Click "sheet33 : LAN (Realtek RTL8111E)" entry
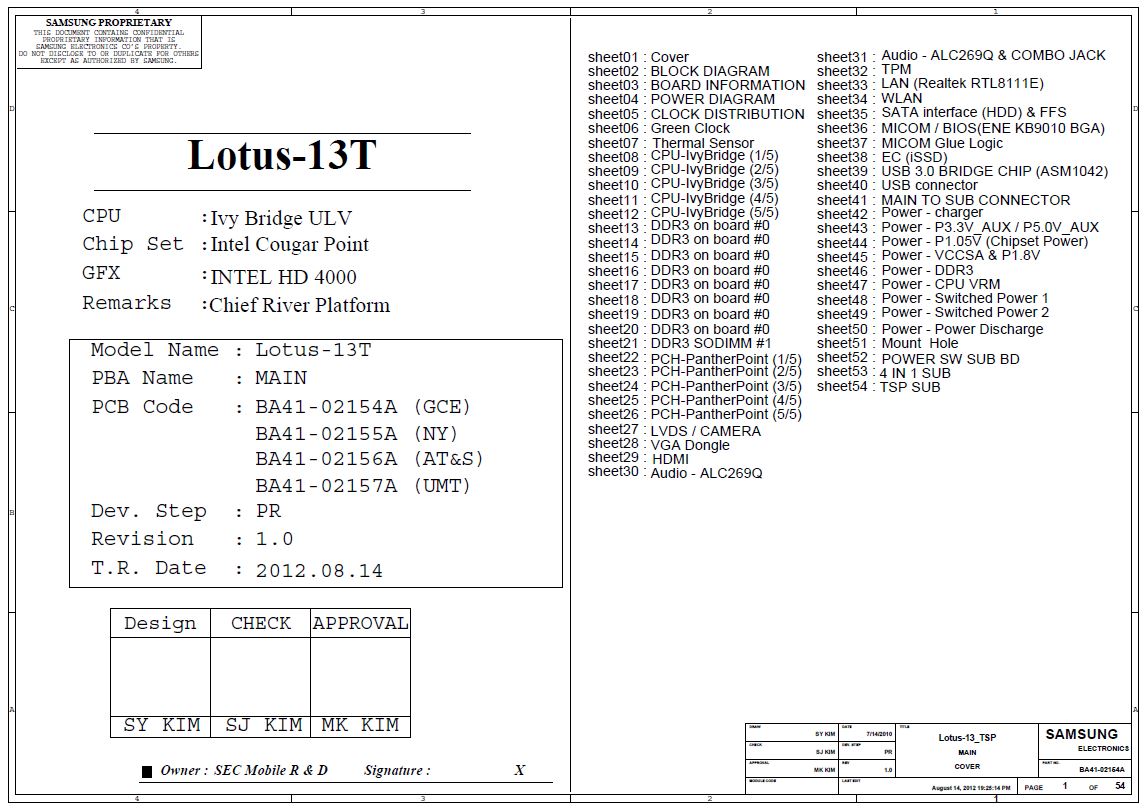The image size is (1148, 812). [931, 84]
